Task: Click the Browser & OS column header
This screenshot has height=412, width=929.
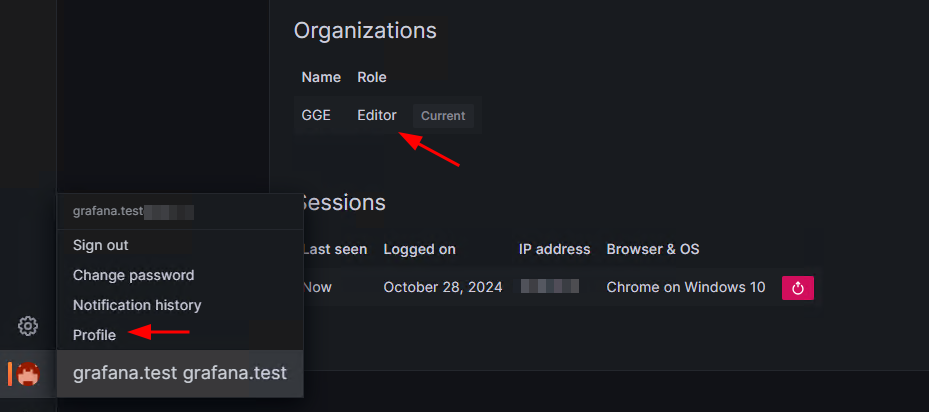Action: coord(653,249)
